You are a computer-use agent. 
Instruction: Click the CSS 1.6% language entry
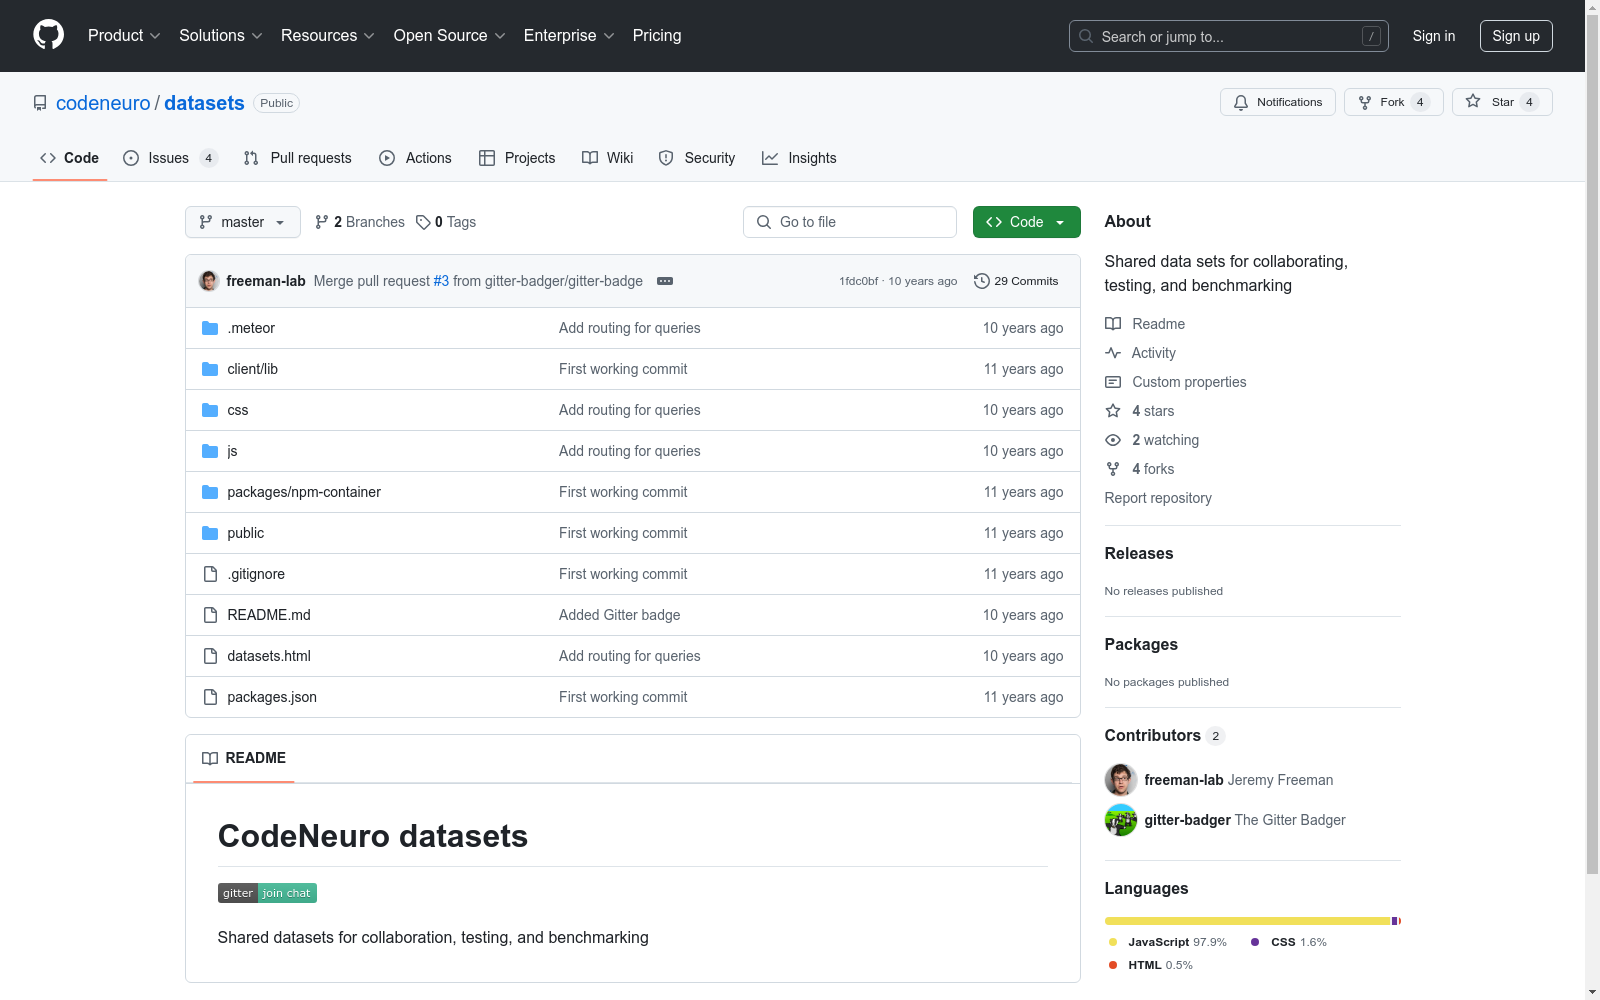(1289, 942)
